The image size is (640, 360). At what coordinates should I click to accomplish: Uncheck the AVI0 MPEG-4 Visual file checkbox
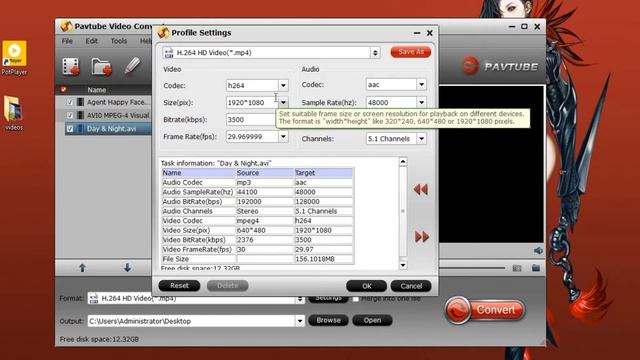click(x=70, y=115)
